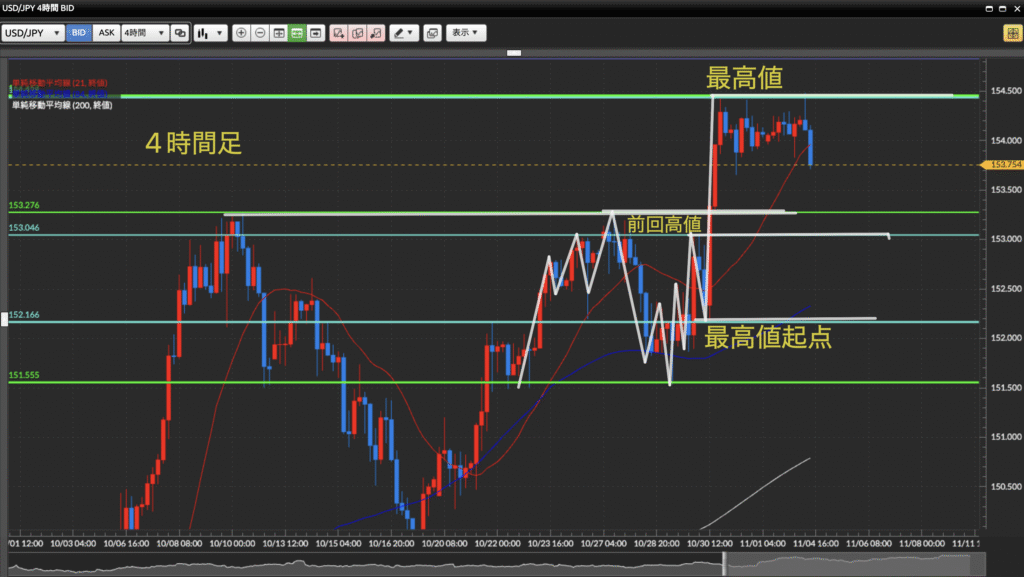Click the middle pink toolbar icon

tap(357, 33)
